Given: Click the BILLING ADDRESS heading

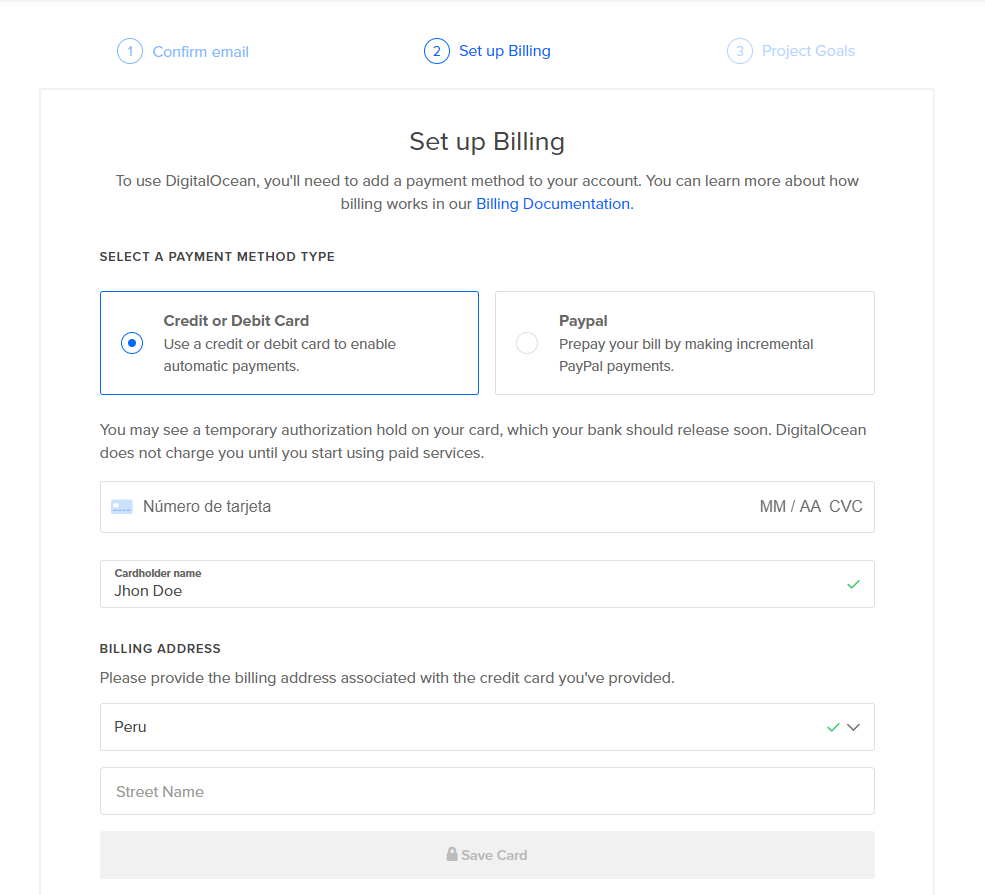Looking at the screenshot, I should [x=160, y=649].
